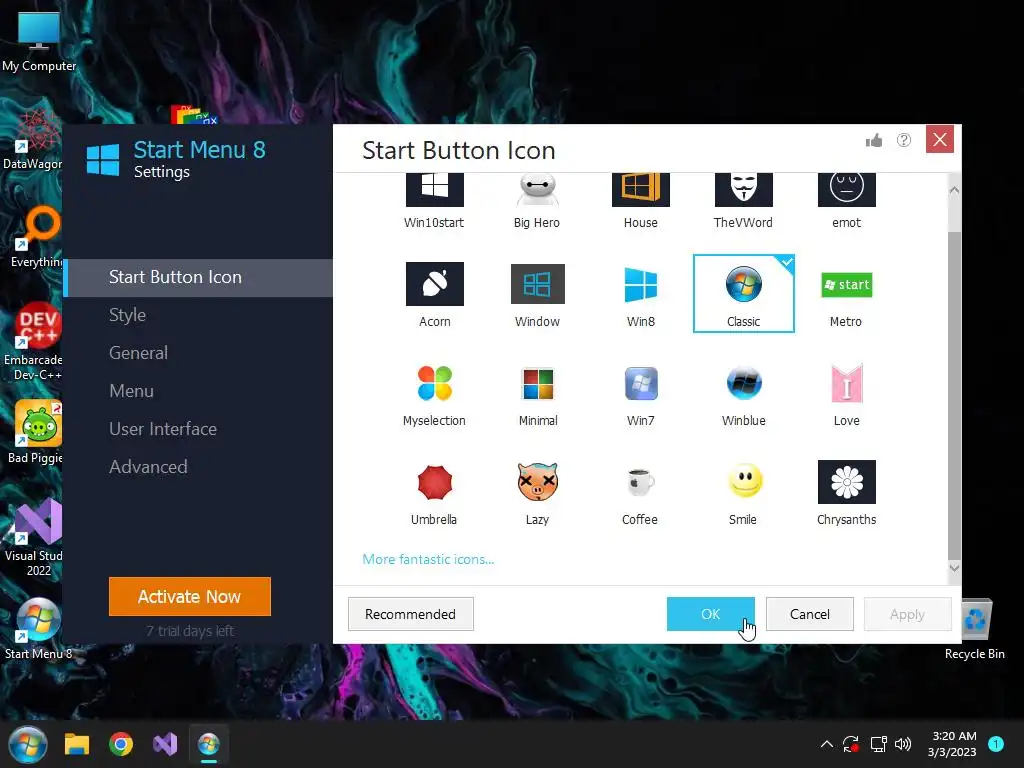The image size is (1024, 768).
Task: Show hidden tray icons chevron
Action: [826, 744]
